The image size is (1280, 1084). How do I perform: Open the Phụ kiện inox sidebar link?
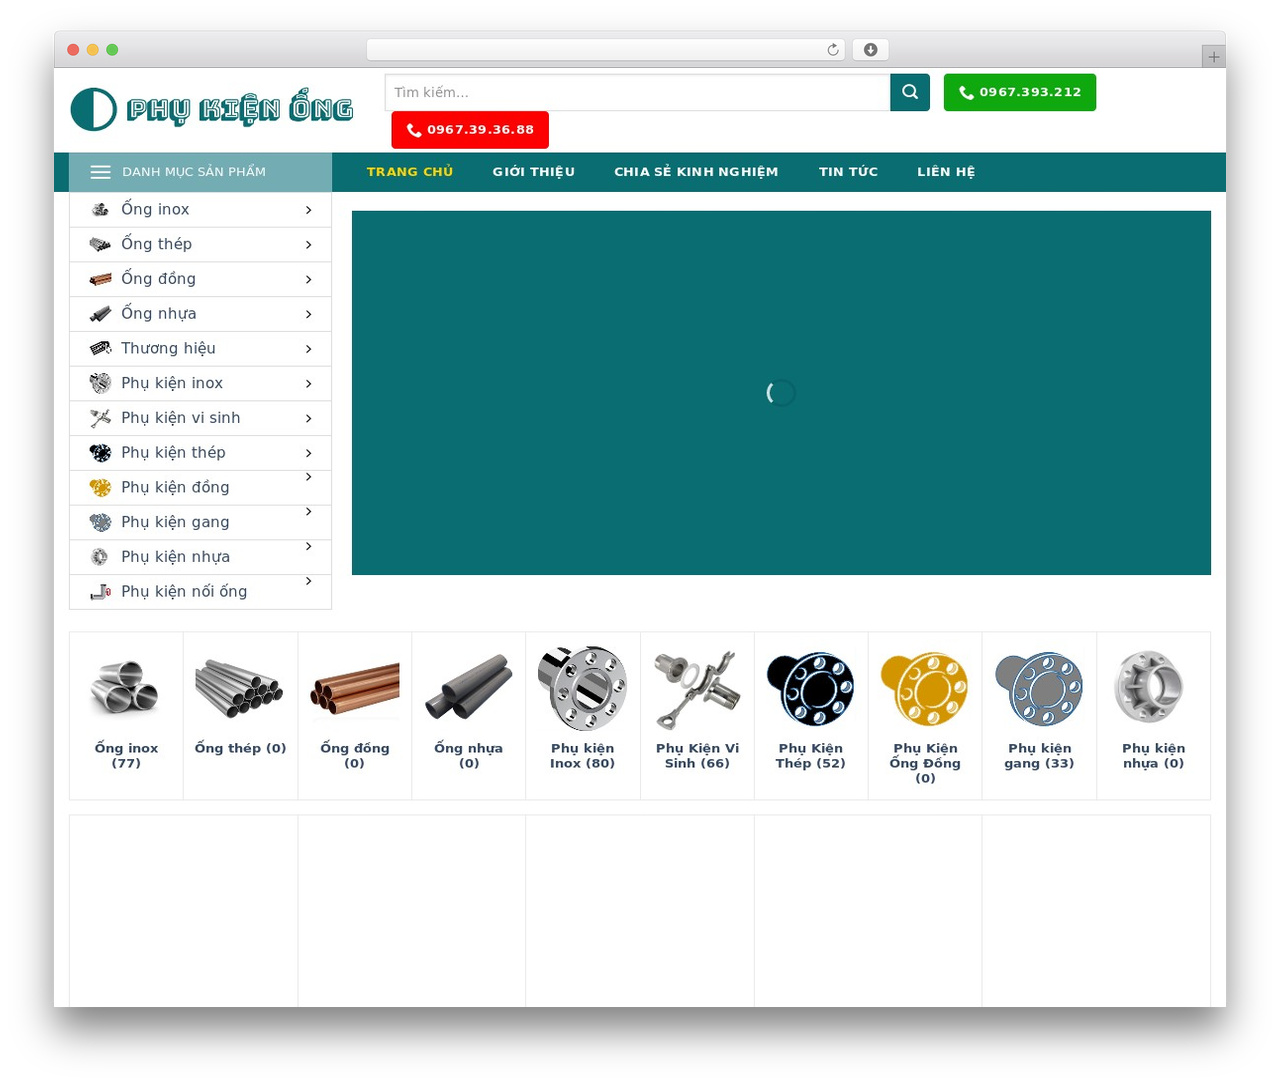tap(172, 383)
